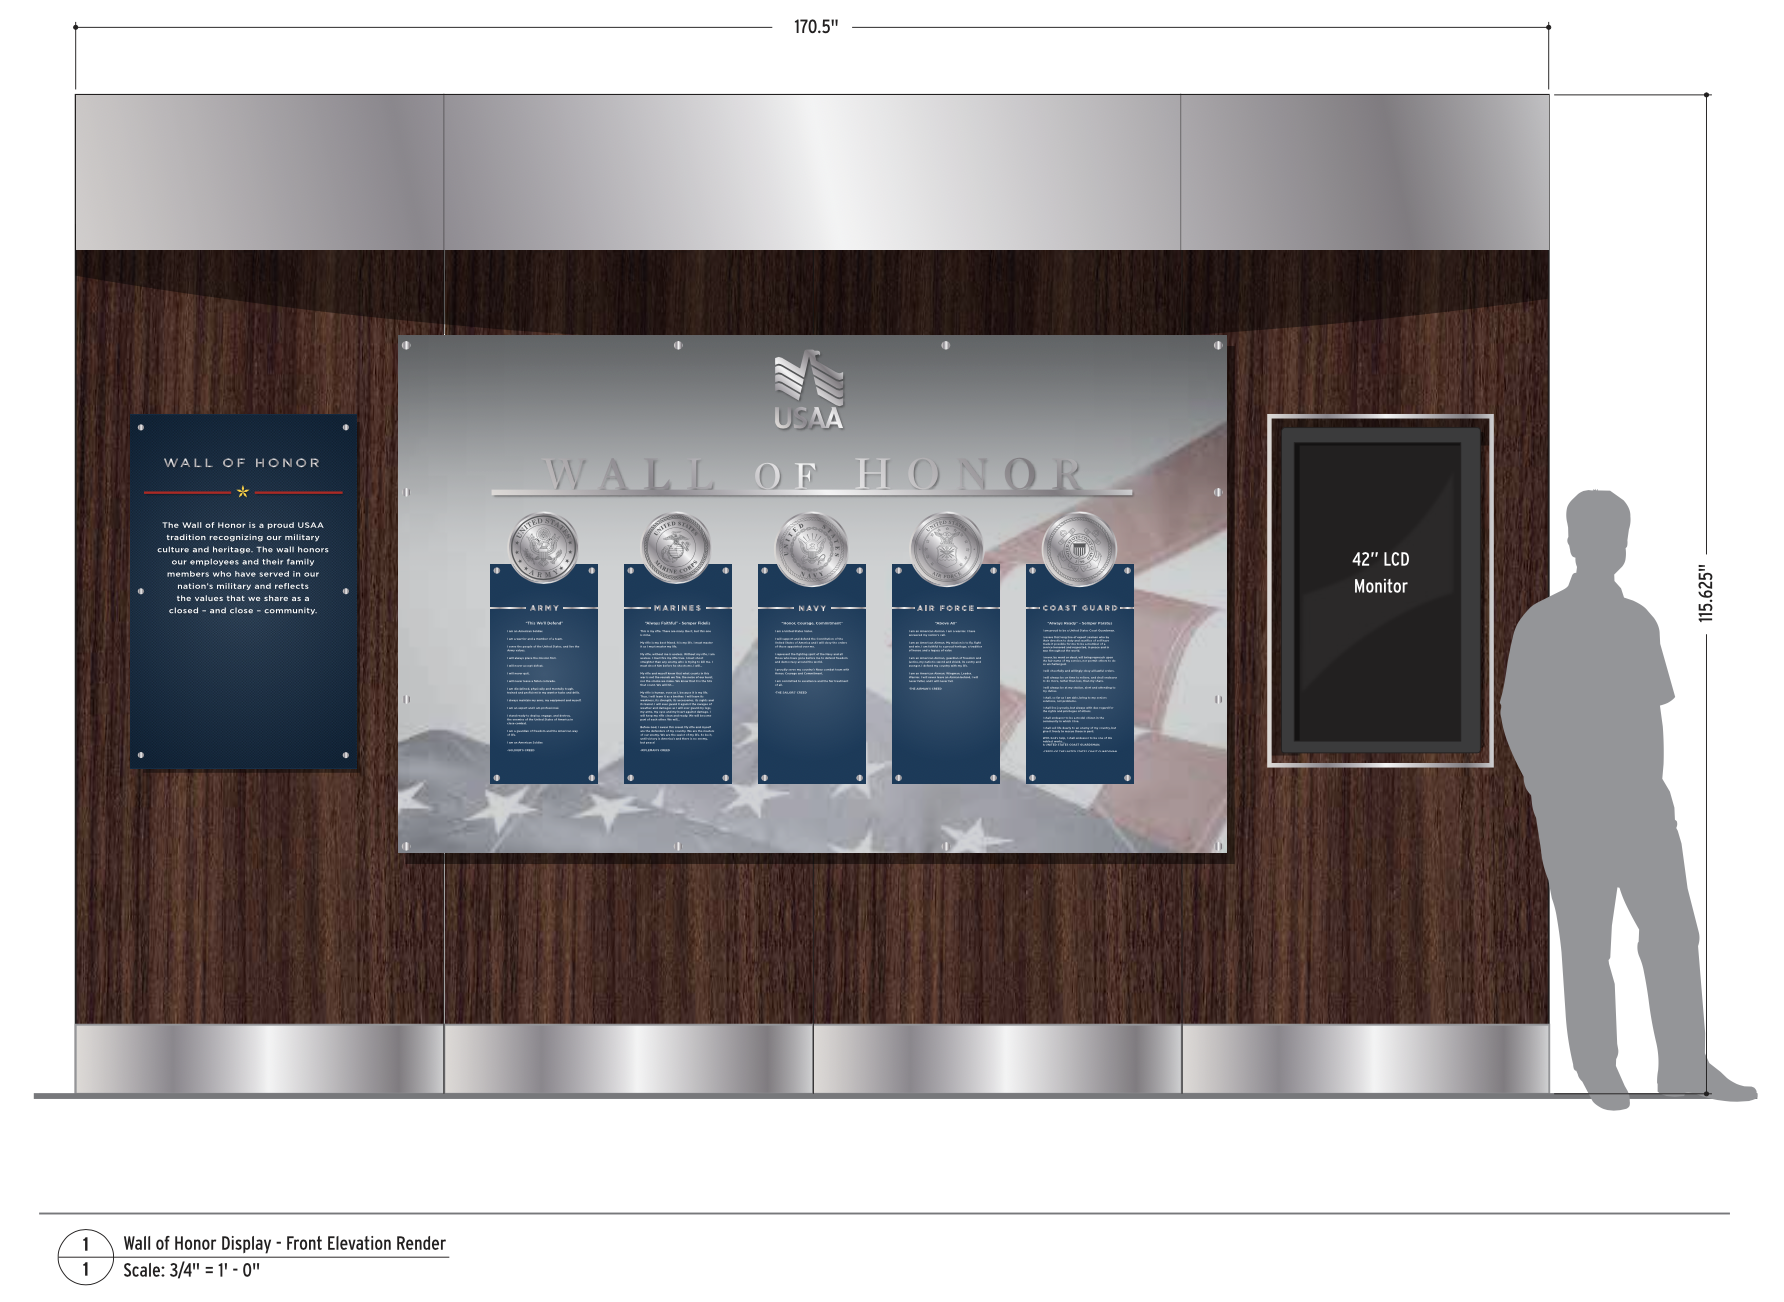Select the Marine Corps seal medallion

(677, 550)
